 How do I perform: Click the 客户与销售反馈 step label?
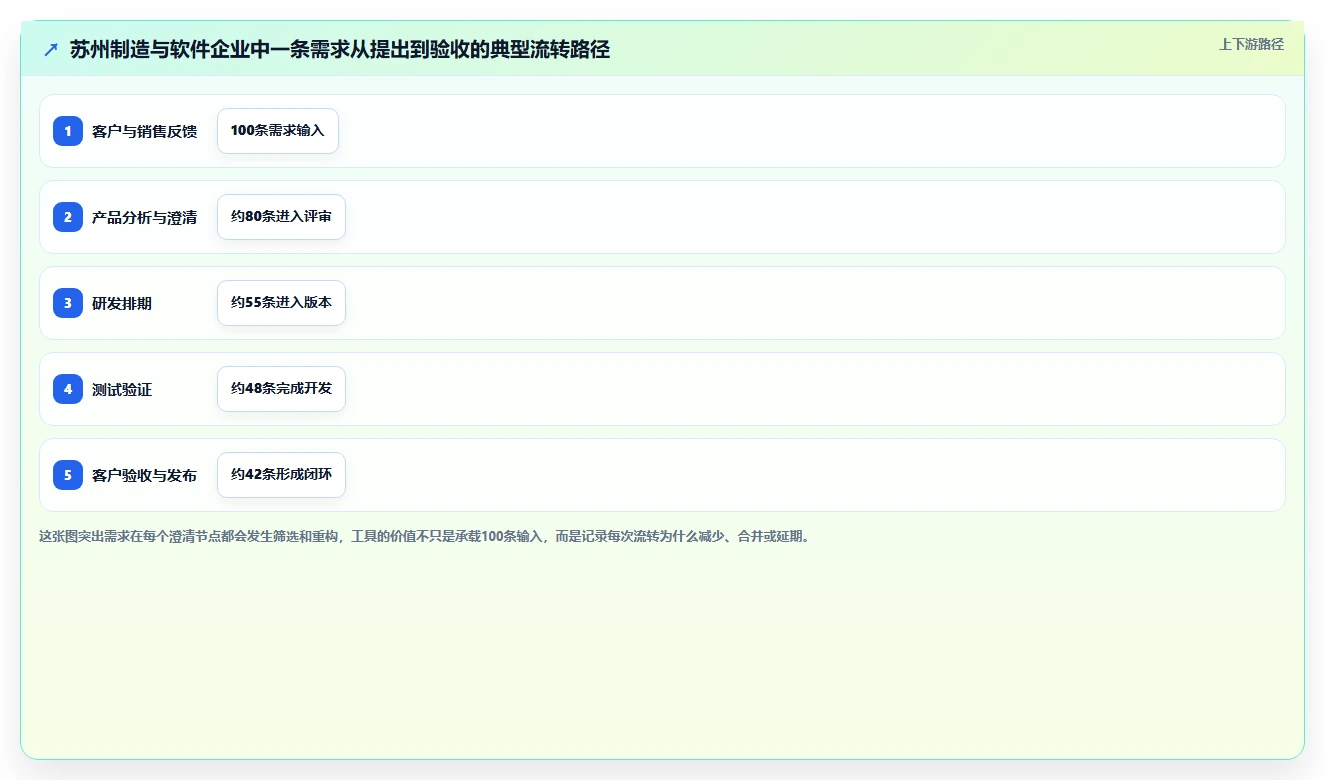coord(144,131)
